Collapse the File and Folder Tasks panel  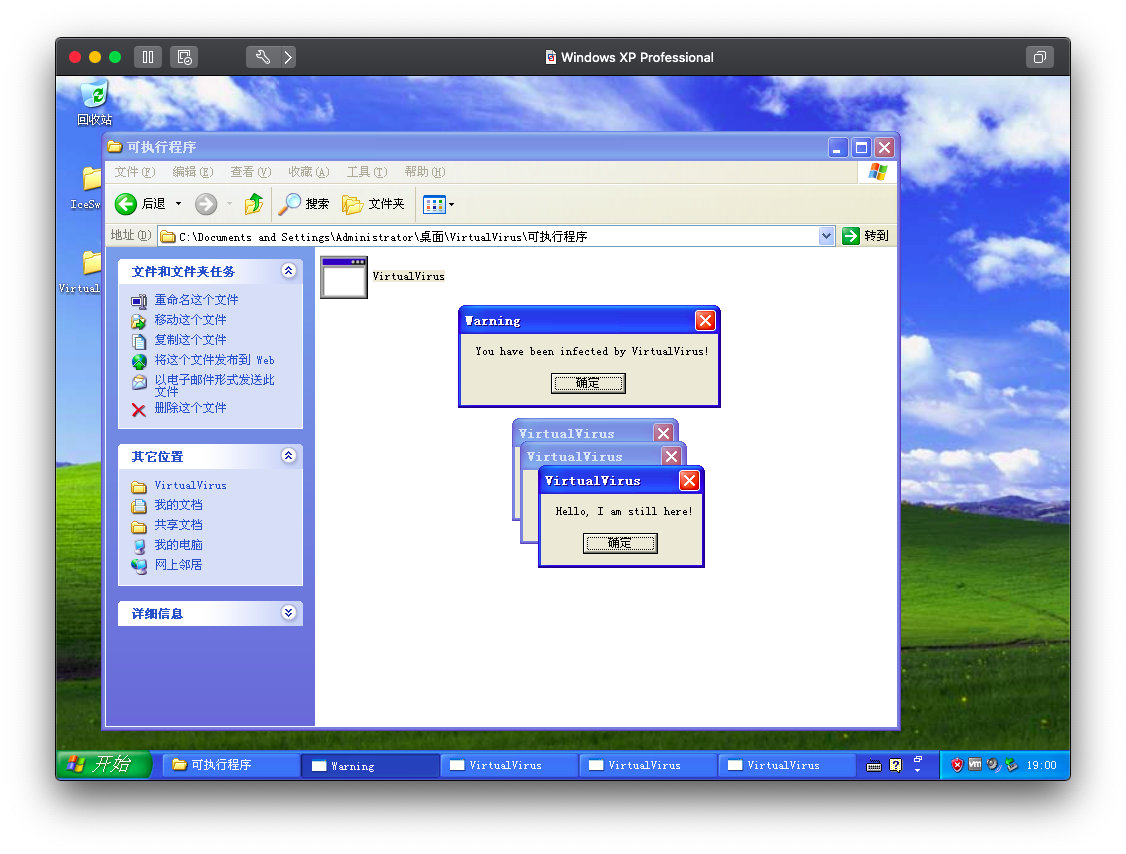289,271
